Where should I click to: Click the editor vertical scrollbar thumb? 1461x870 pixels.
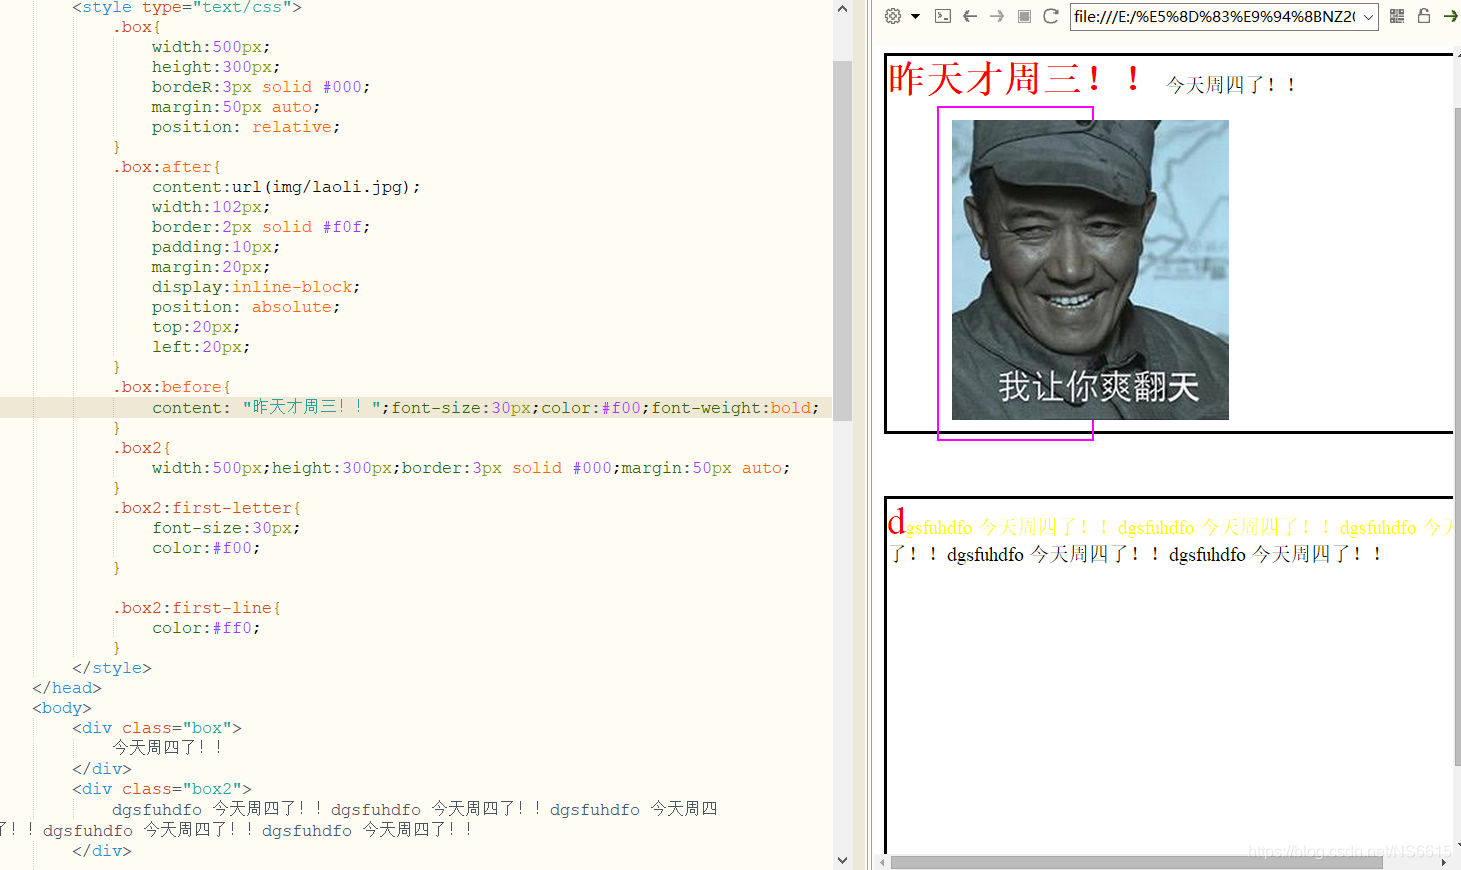(842, 240)
